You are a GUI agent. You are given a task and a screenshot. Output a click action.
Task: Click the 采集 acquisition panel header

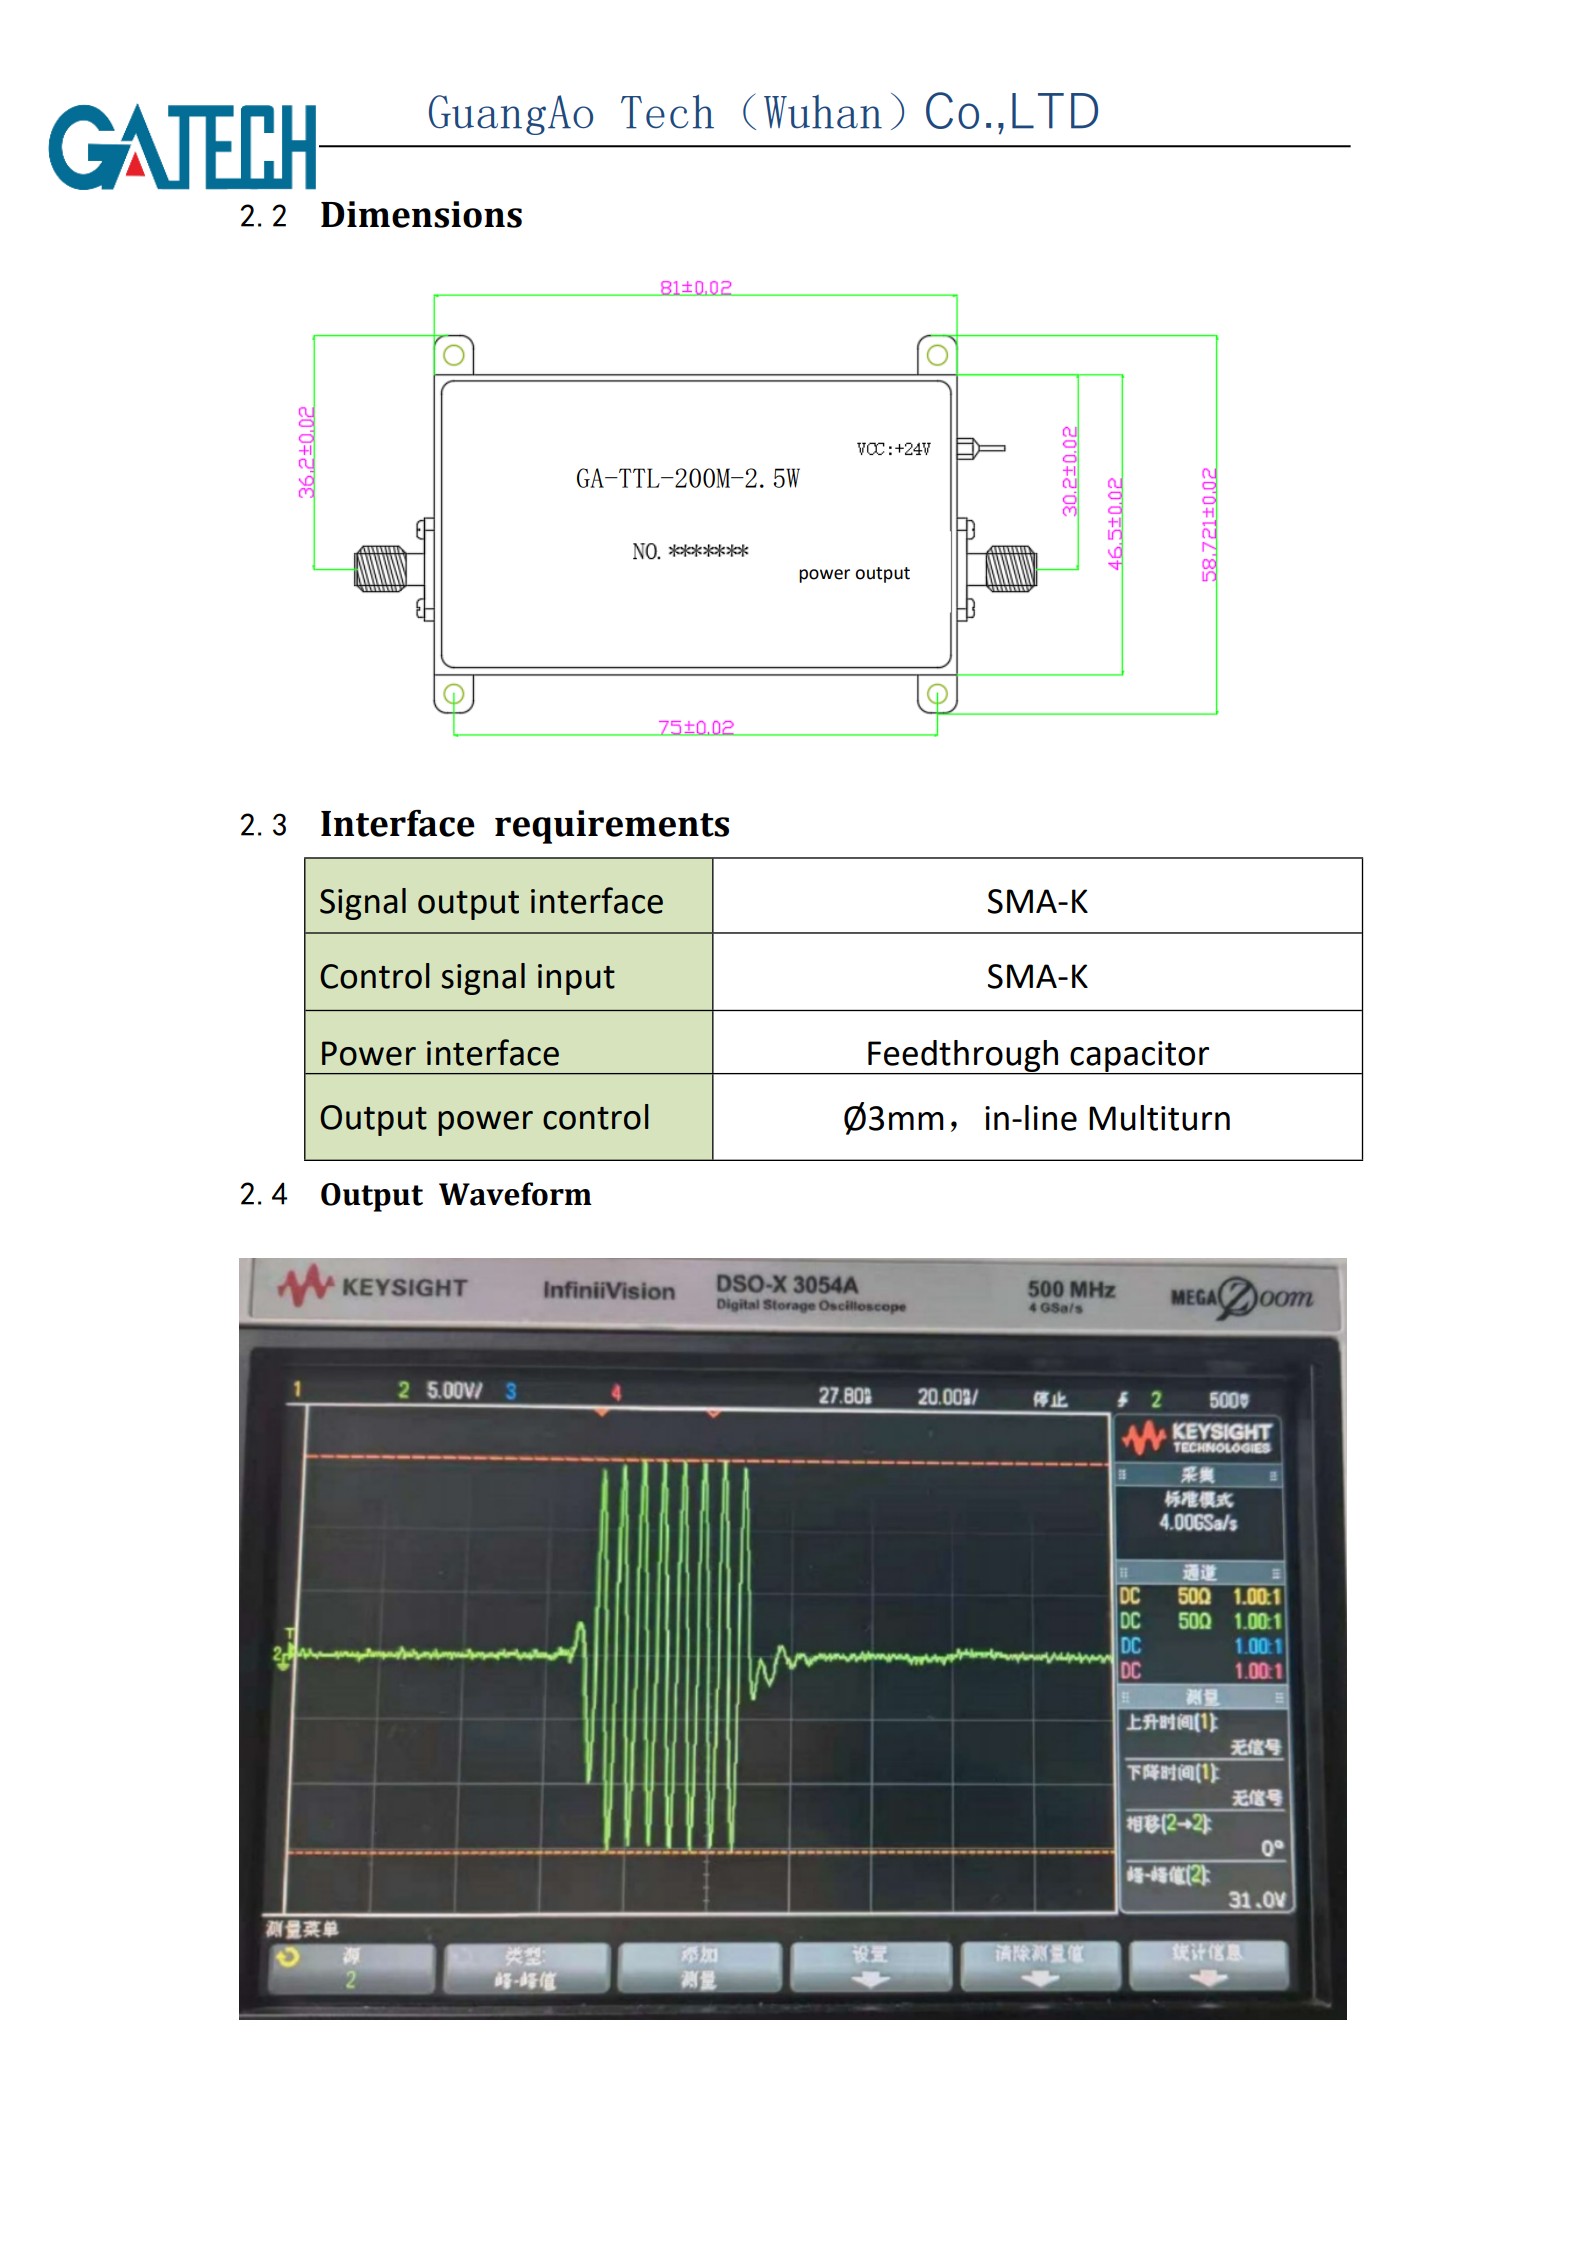(1198, 1475)
